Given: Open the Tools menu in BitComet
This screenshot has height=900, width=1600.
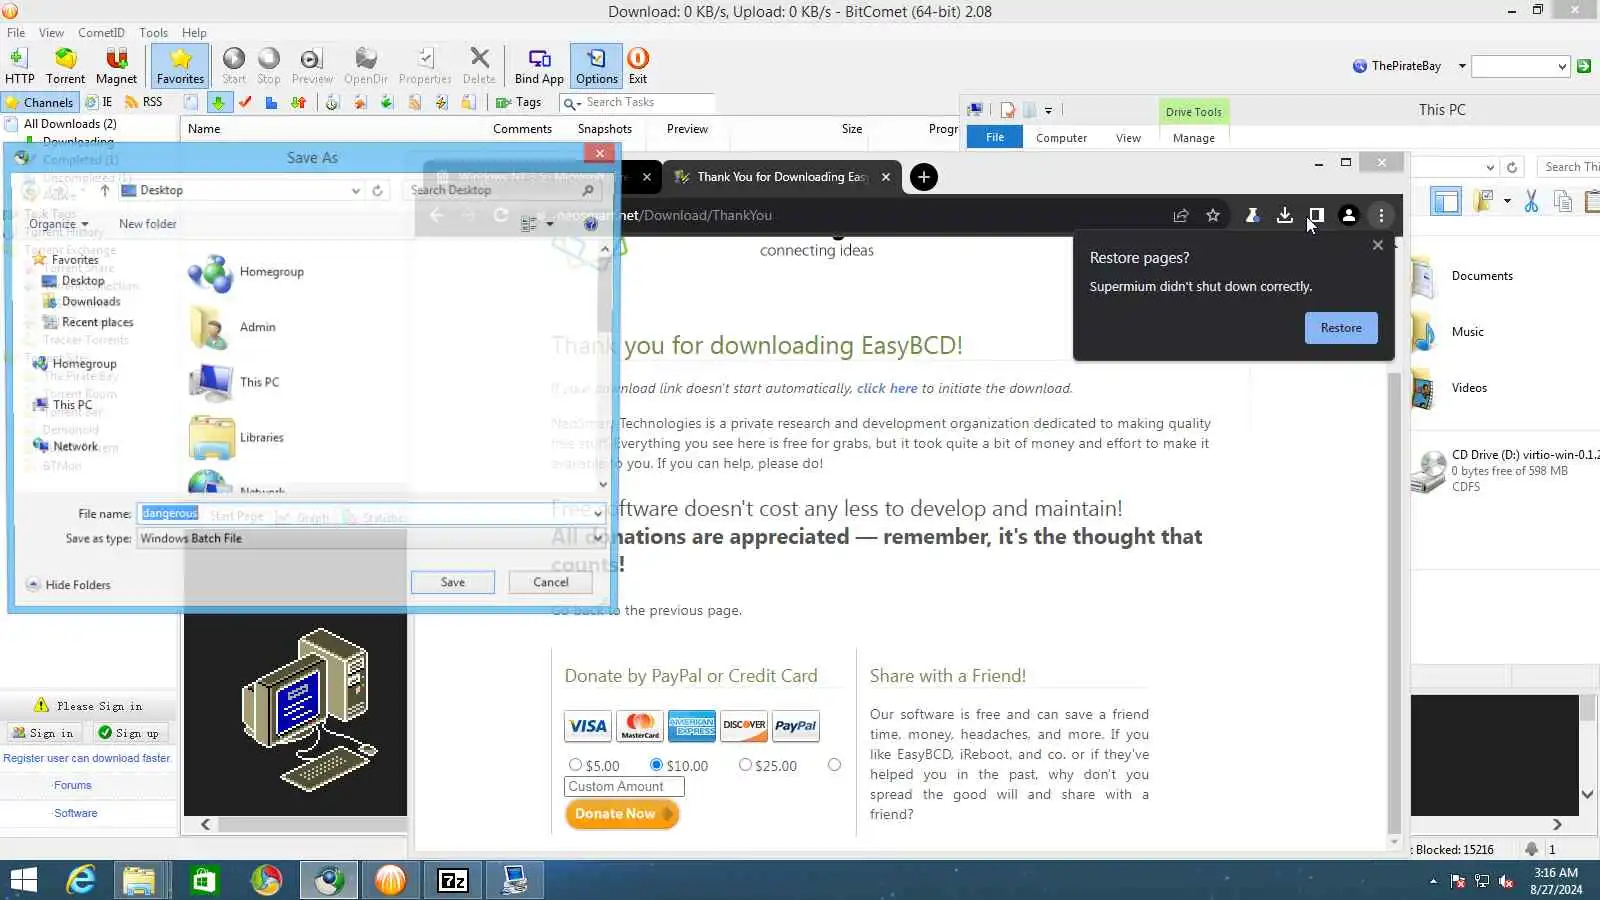Looking at the screenshot, I should pos(153,32).
